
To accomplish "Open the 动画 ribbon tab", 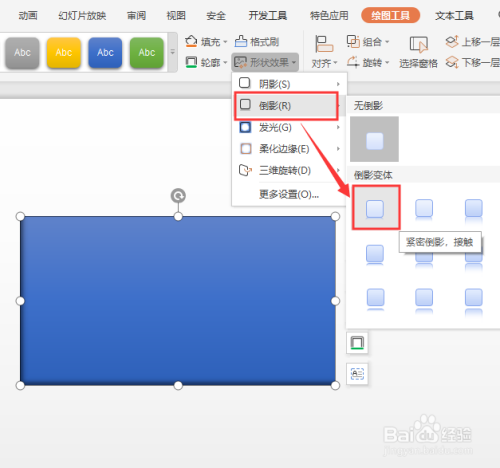I will coord(28,15).
